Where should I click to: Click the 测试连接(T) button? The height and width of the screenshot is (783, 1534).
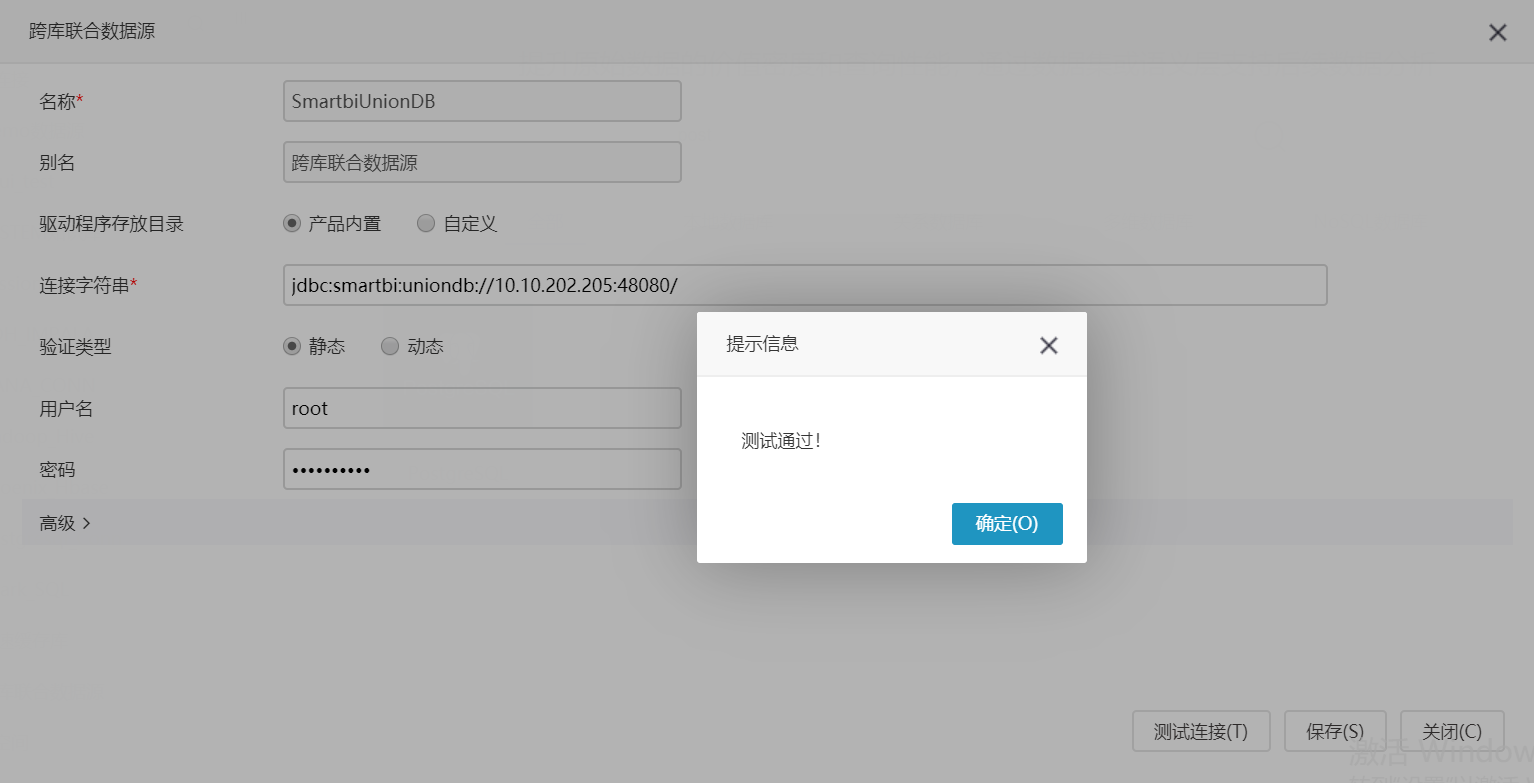(1201, 731)
